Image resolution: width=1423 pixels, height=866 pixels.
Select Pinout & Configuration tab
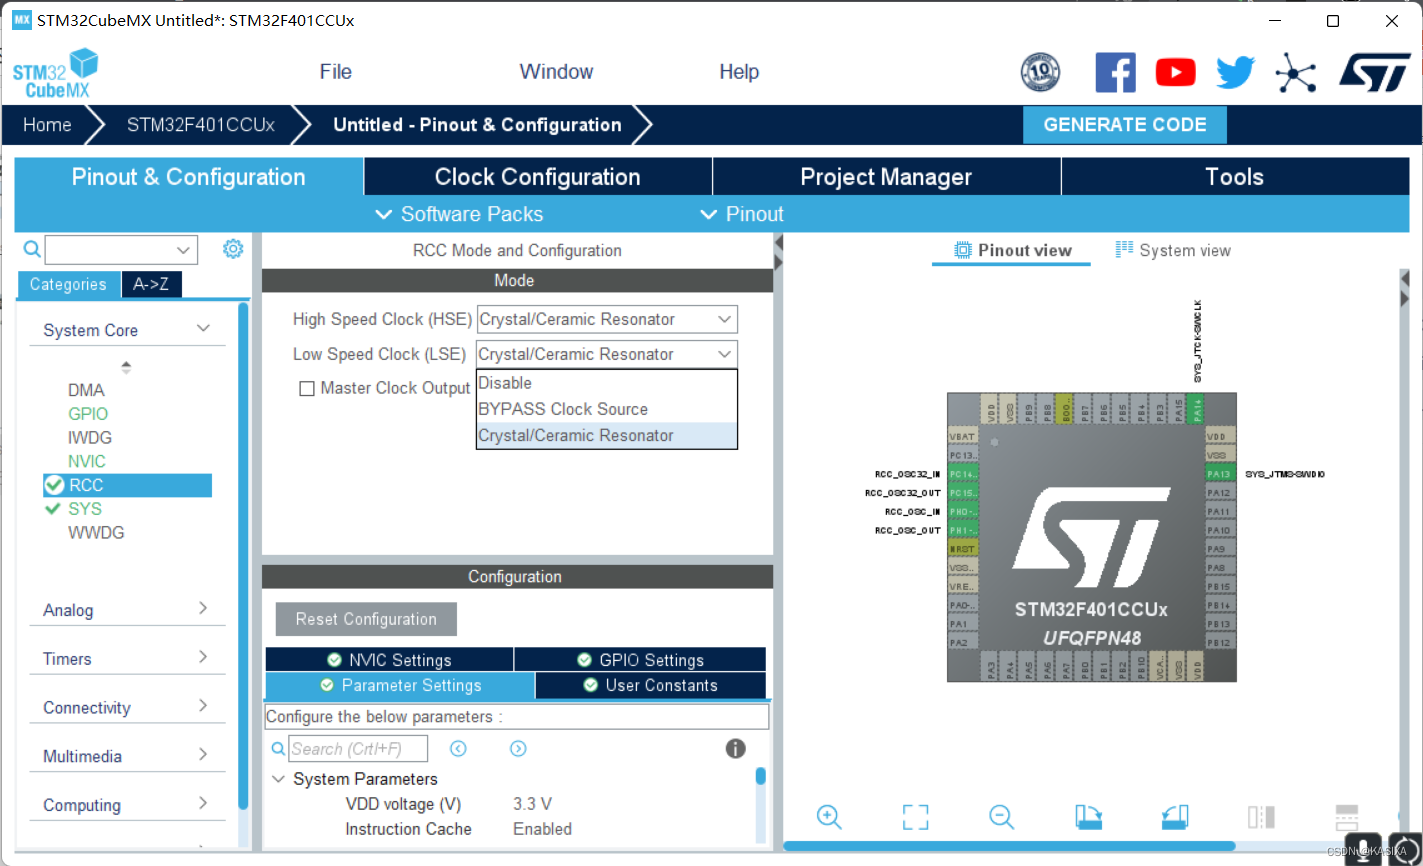coord(188,177)
